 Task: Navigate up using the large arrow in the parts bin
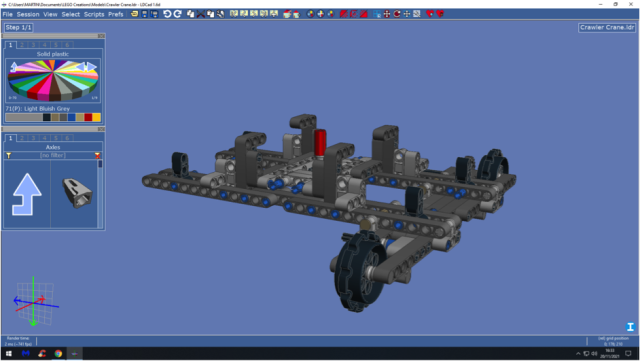[27, 194]
